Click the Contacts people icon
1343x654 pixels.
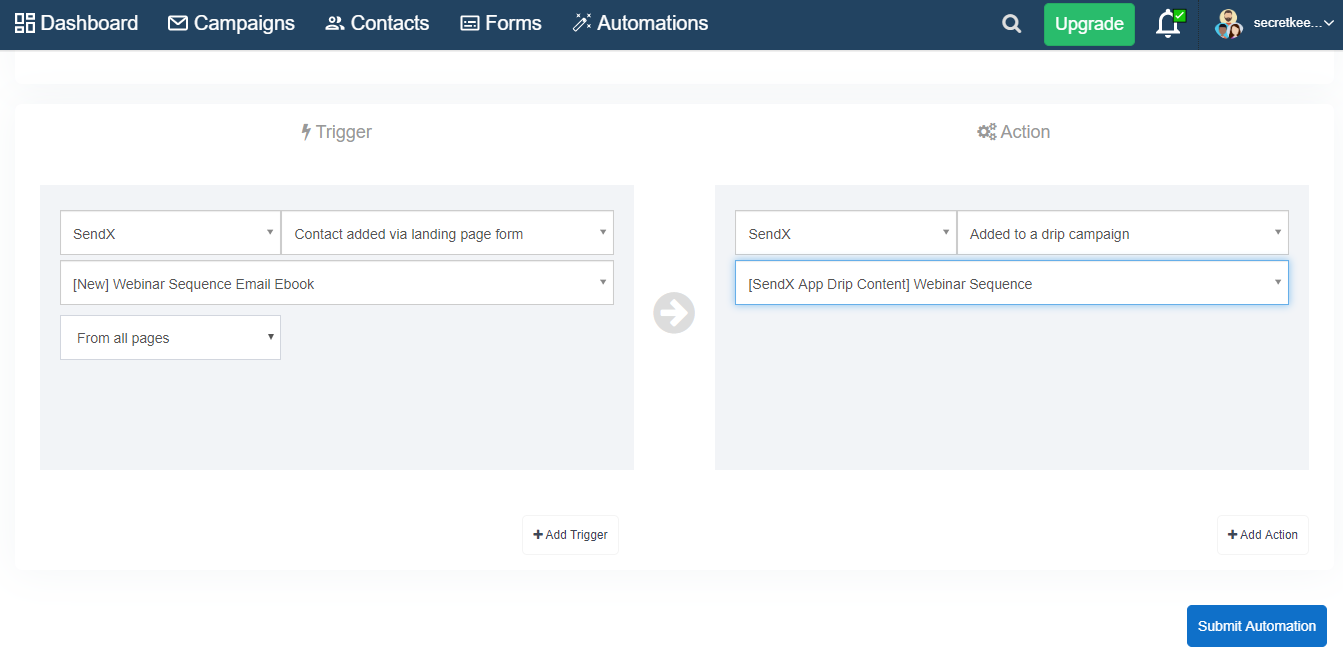coord(335,23)
